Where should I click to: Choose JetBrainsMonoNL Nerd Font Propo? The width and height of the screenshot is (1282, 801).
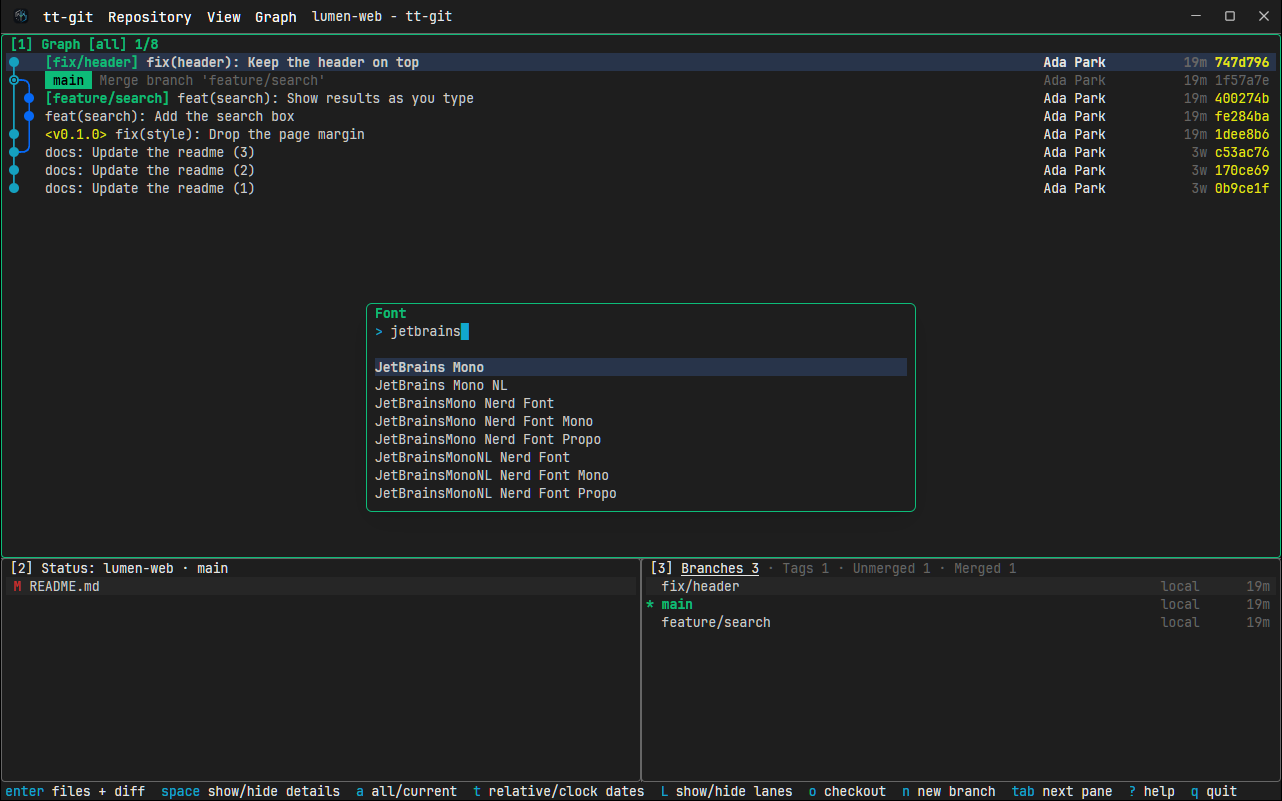coord(641,494)
